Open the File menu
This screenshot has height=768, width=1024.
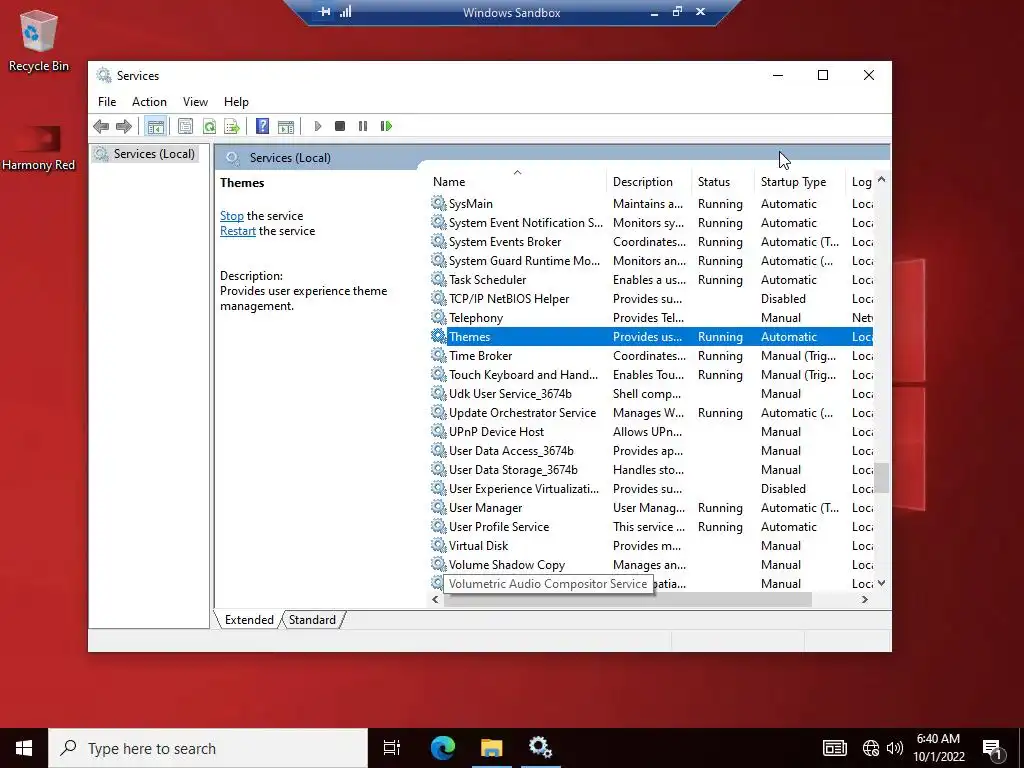(x=107, y=102)
